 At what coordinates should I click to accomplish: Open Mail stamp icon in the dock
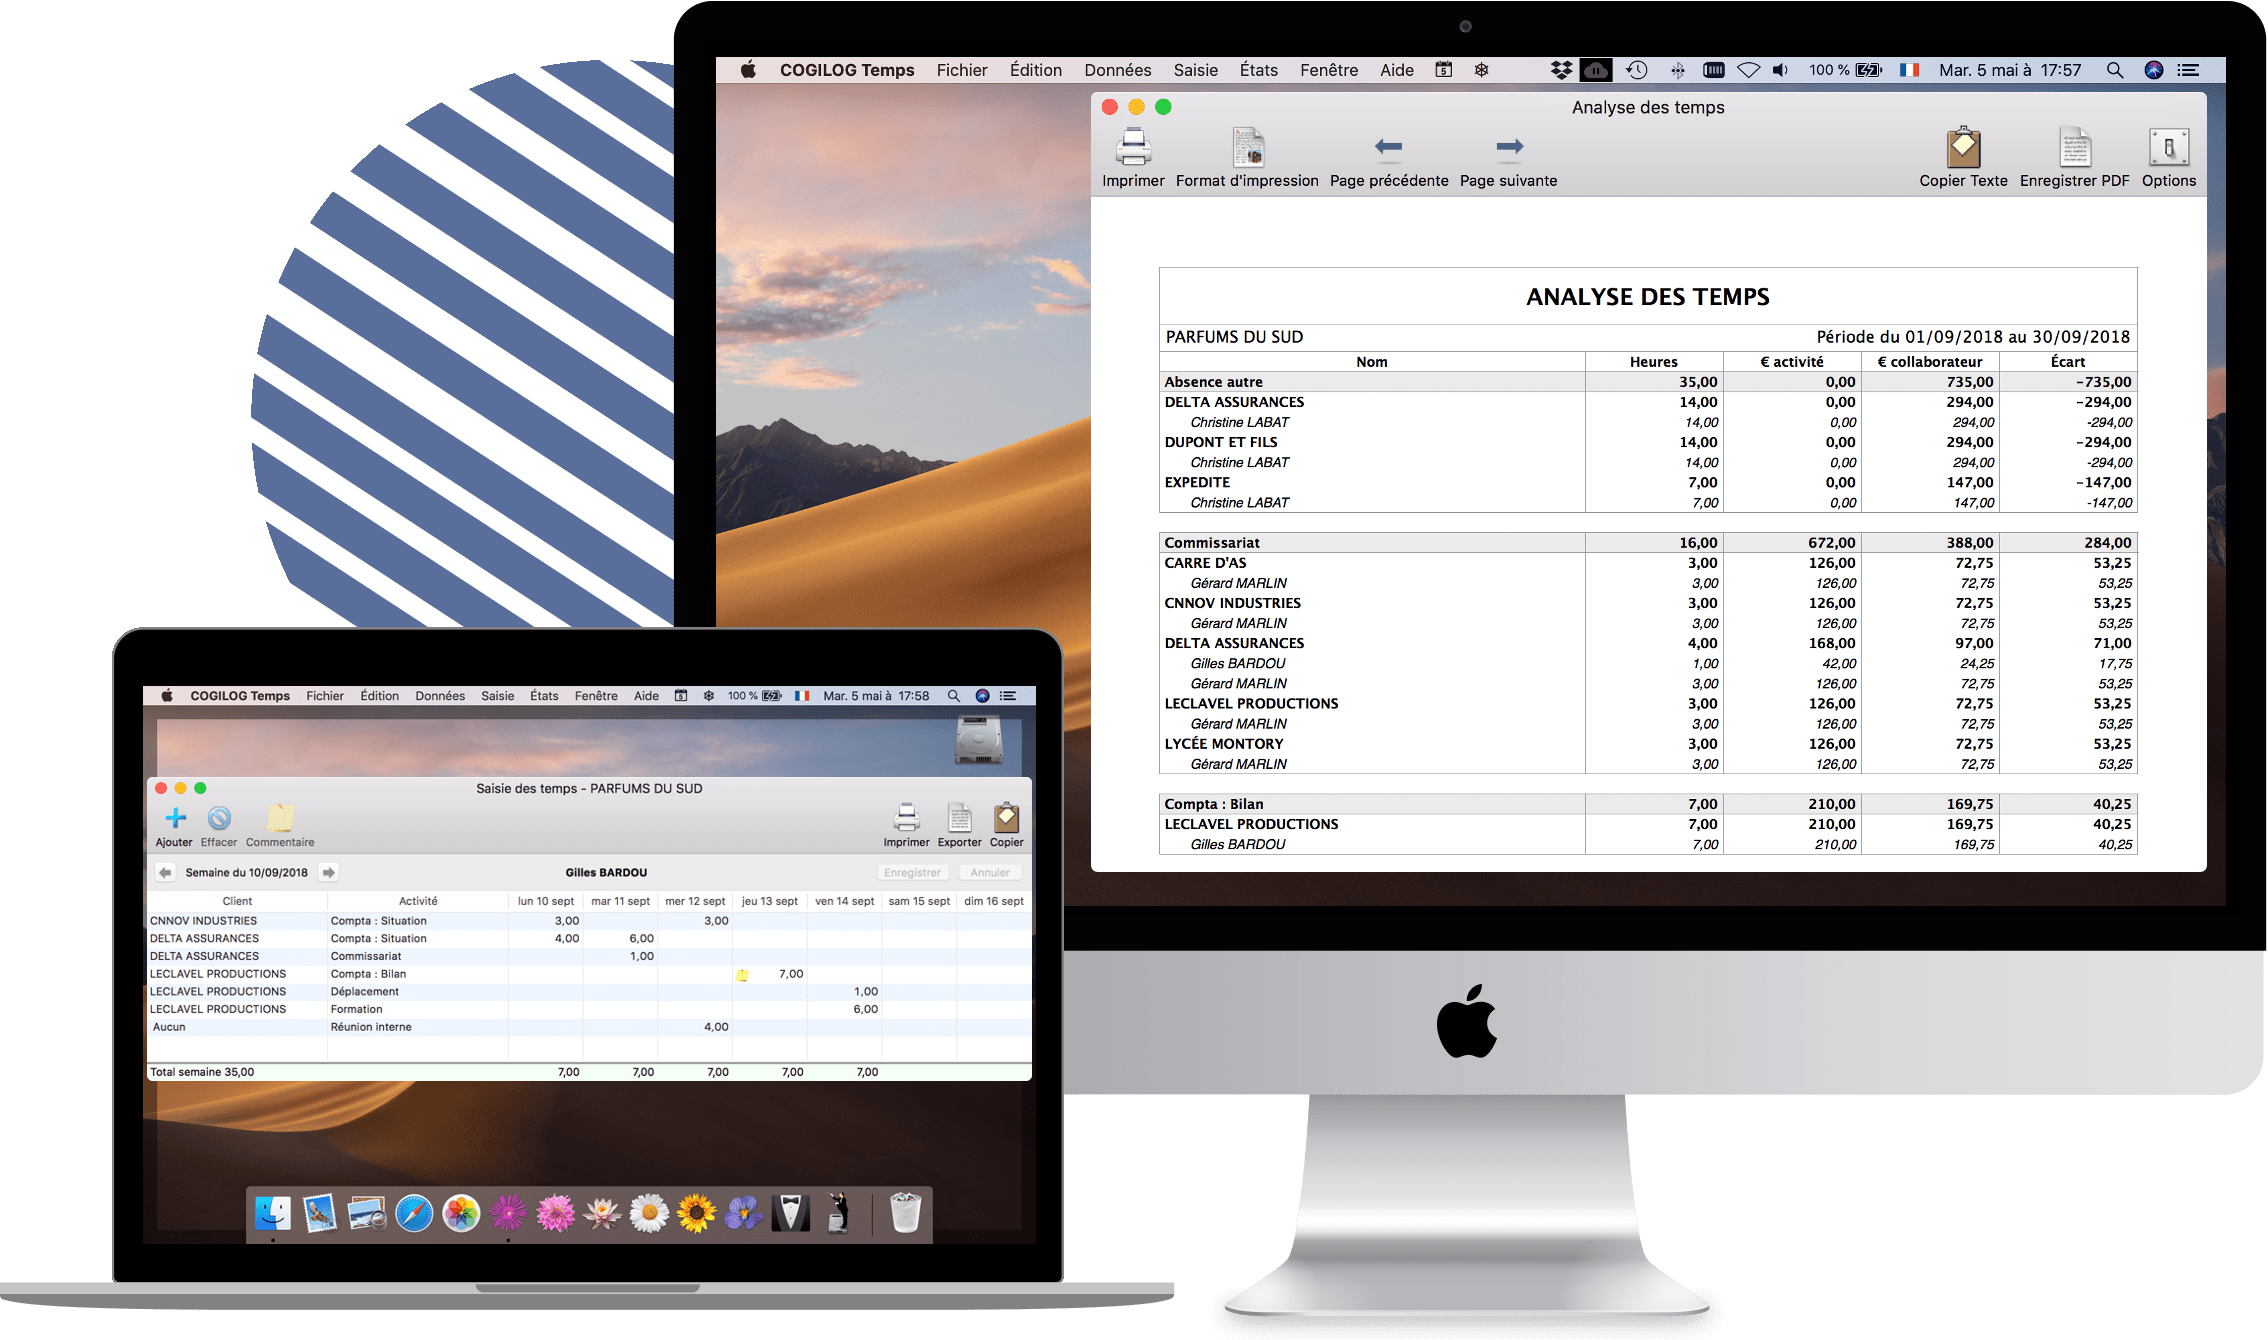pyautogui.click(x=320, y=1213)
